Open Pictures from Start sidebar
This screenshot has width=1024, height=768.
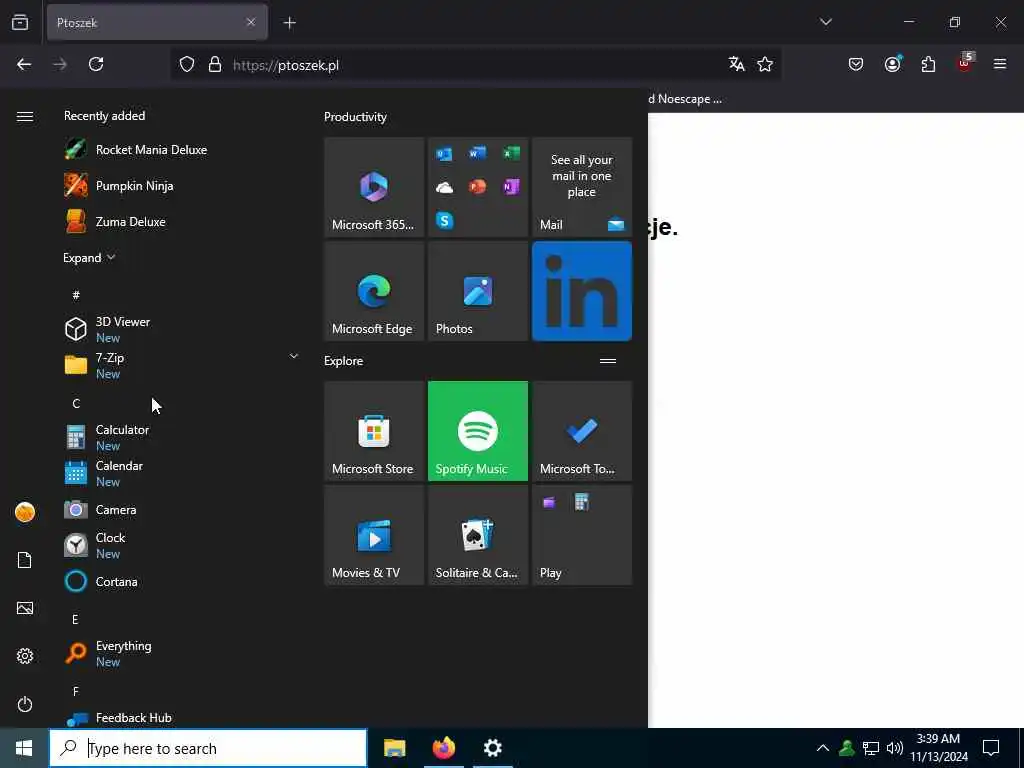25,608
